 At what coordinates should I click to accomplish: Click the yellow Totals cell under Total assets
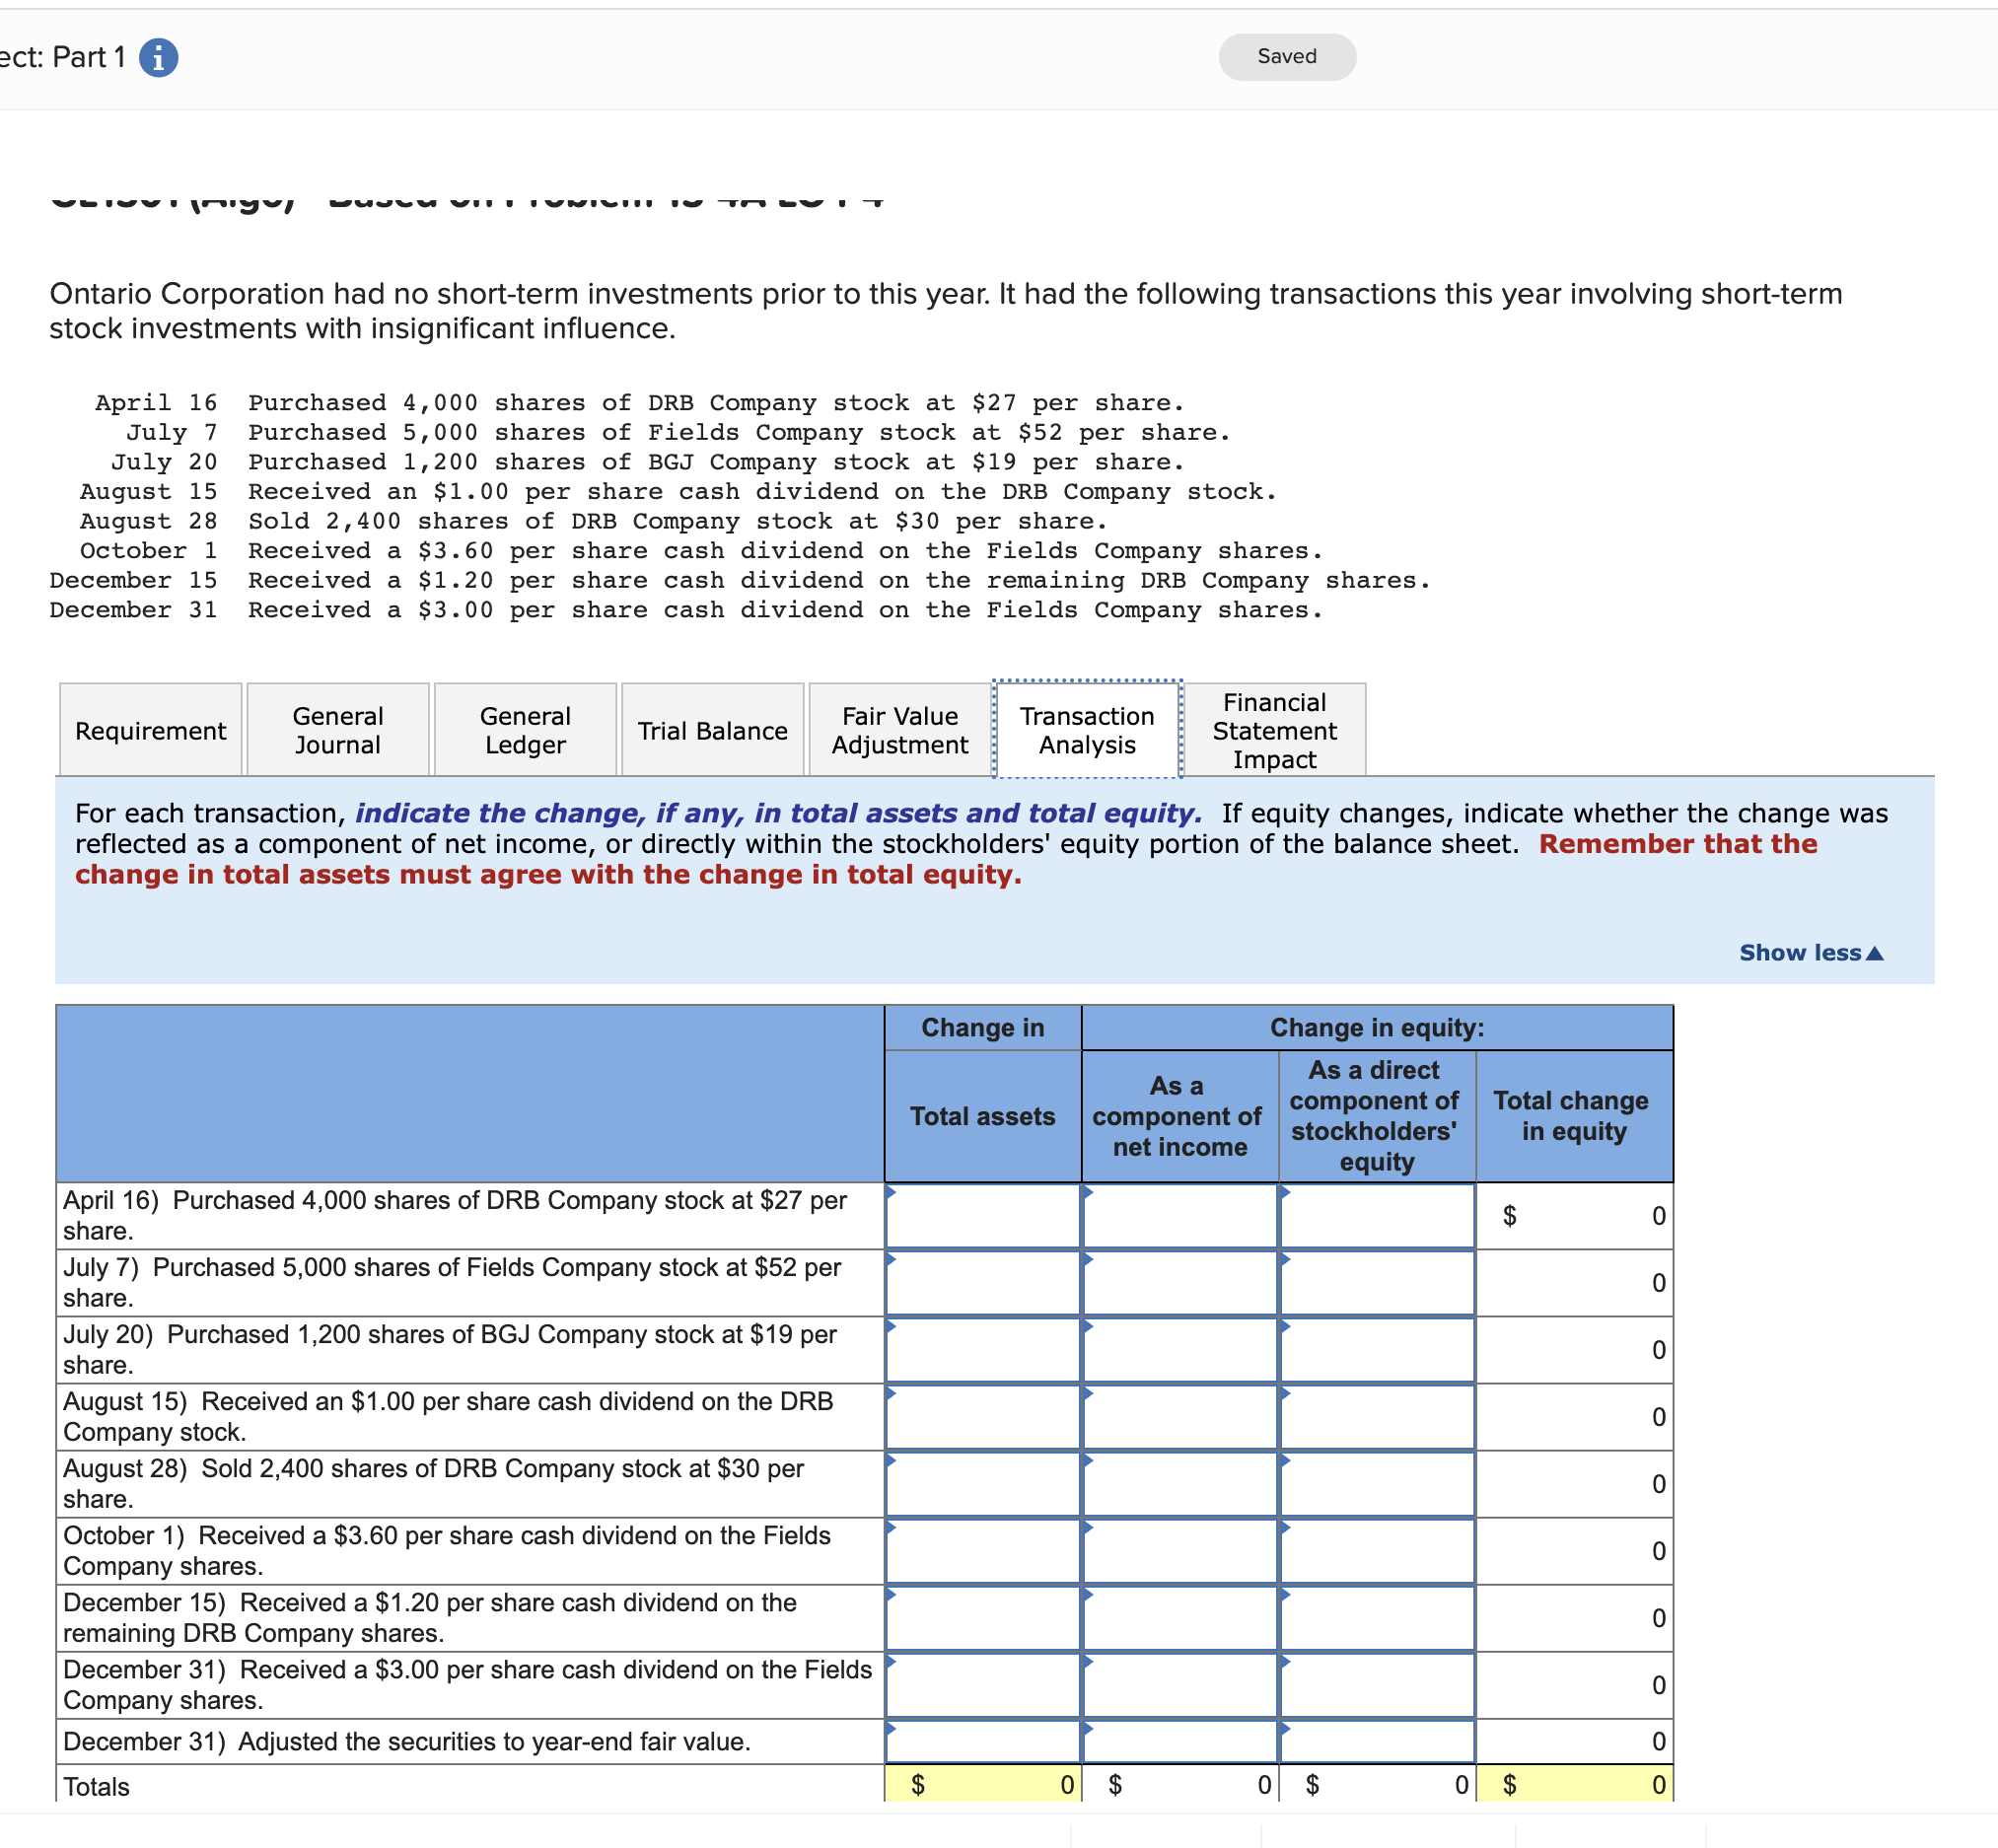982,1785
